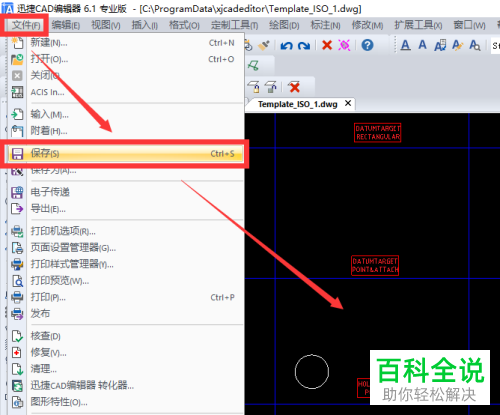The width and height of the screenshot is (500, 415).
Task: Choose 附着(H) Attach entry
Action: 126,131
